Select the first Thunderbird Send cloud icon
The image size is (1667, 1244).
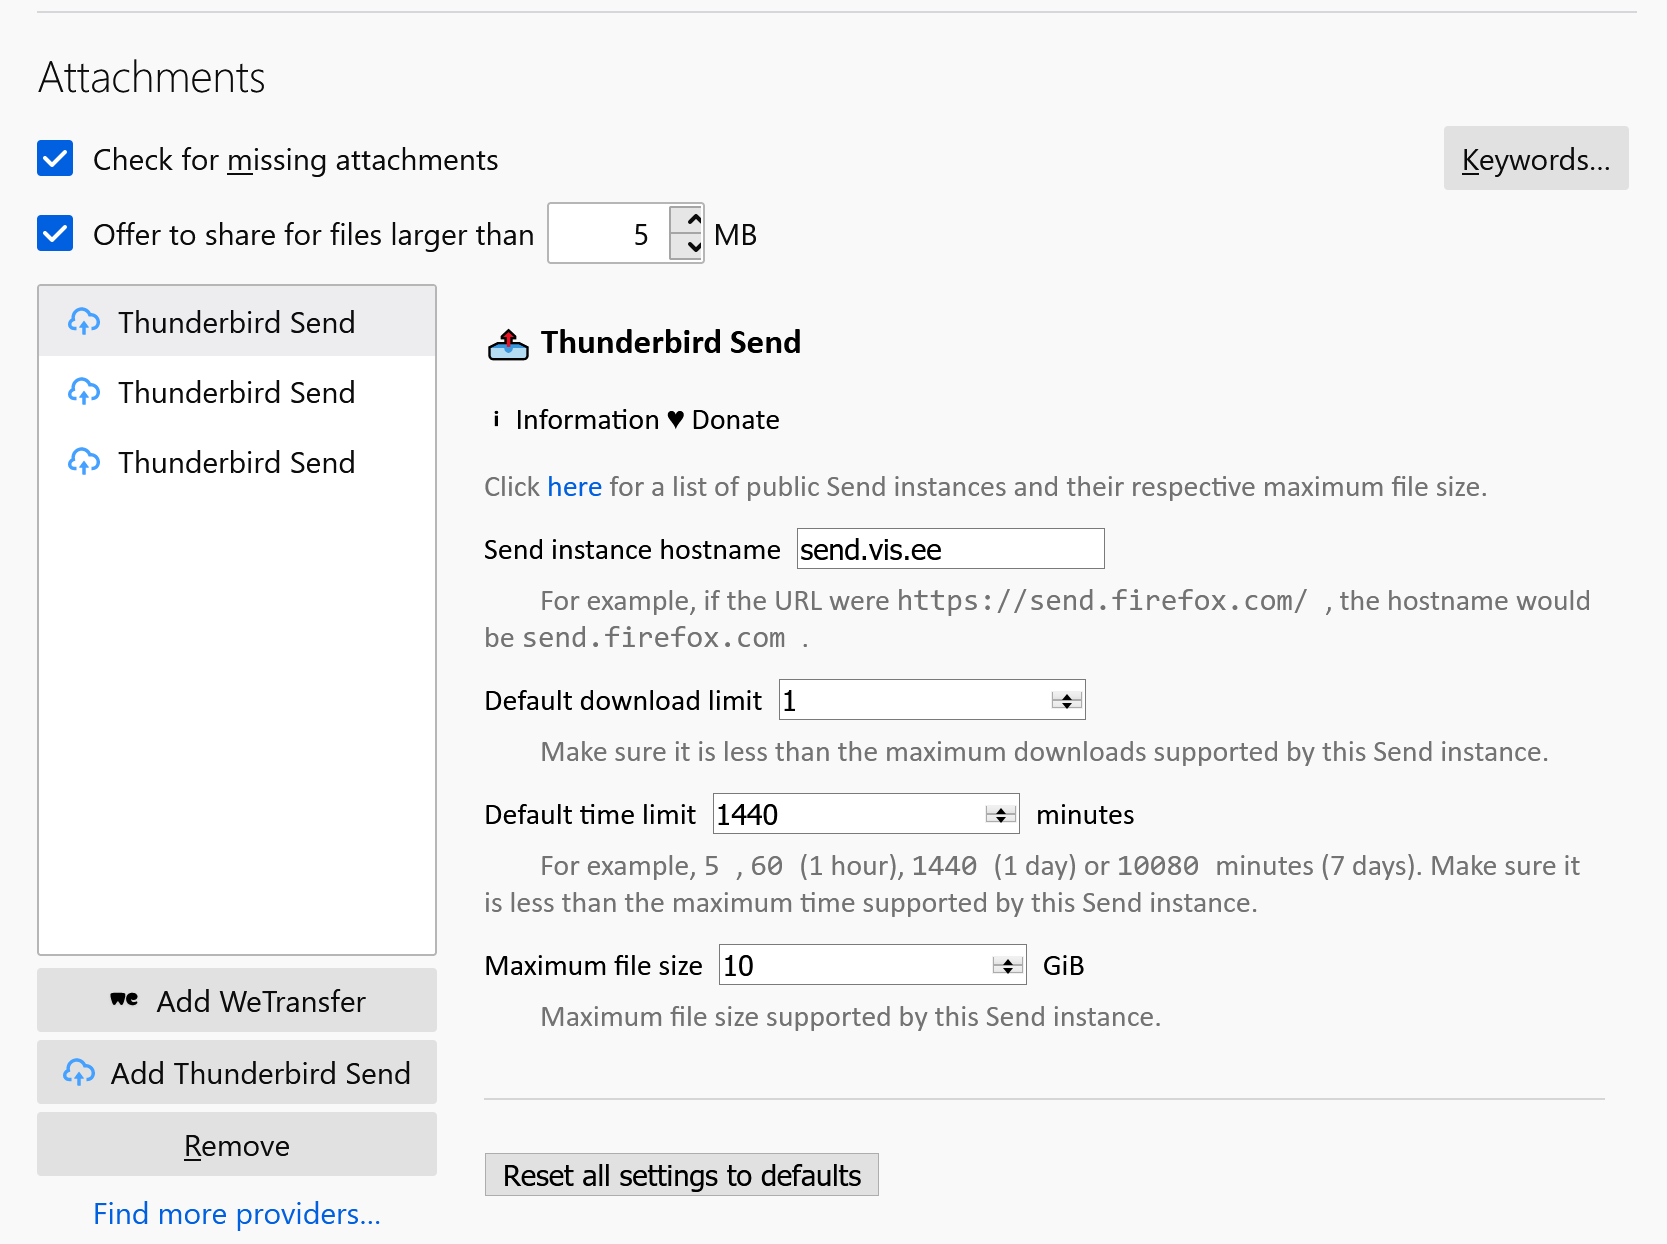pyautogui.click(x=84, y=322)
